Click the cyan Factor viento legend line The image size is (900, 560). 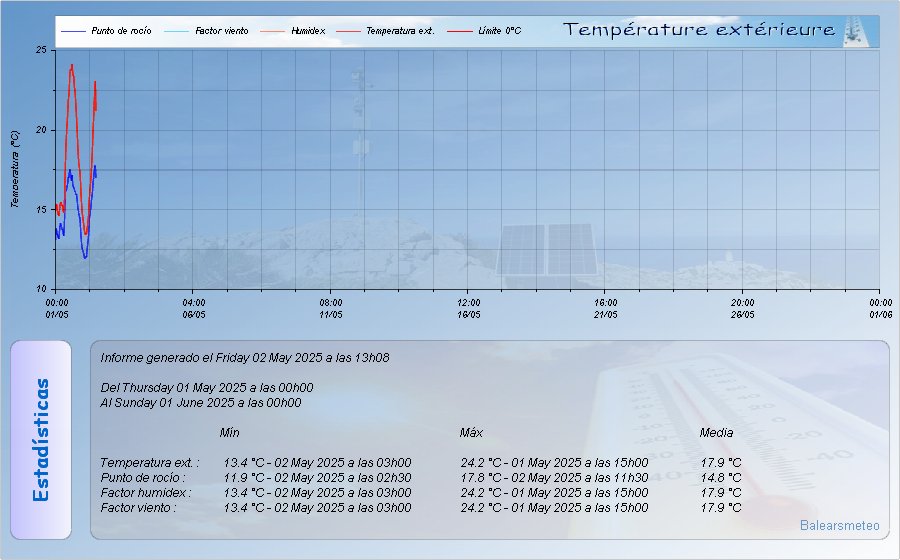(x=176, y=31)
